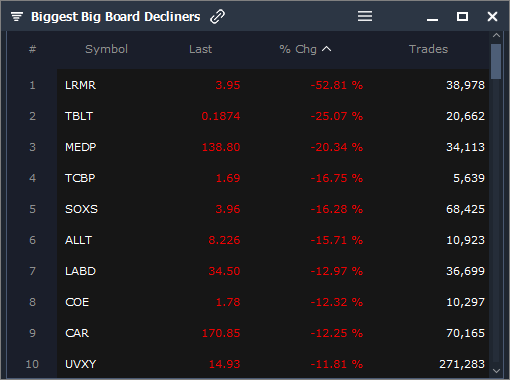This screenshot has height=380, width=510.
Task: Open the hamburger menu in title bar
Action: coord(365,16)
